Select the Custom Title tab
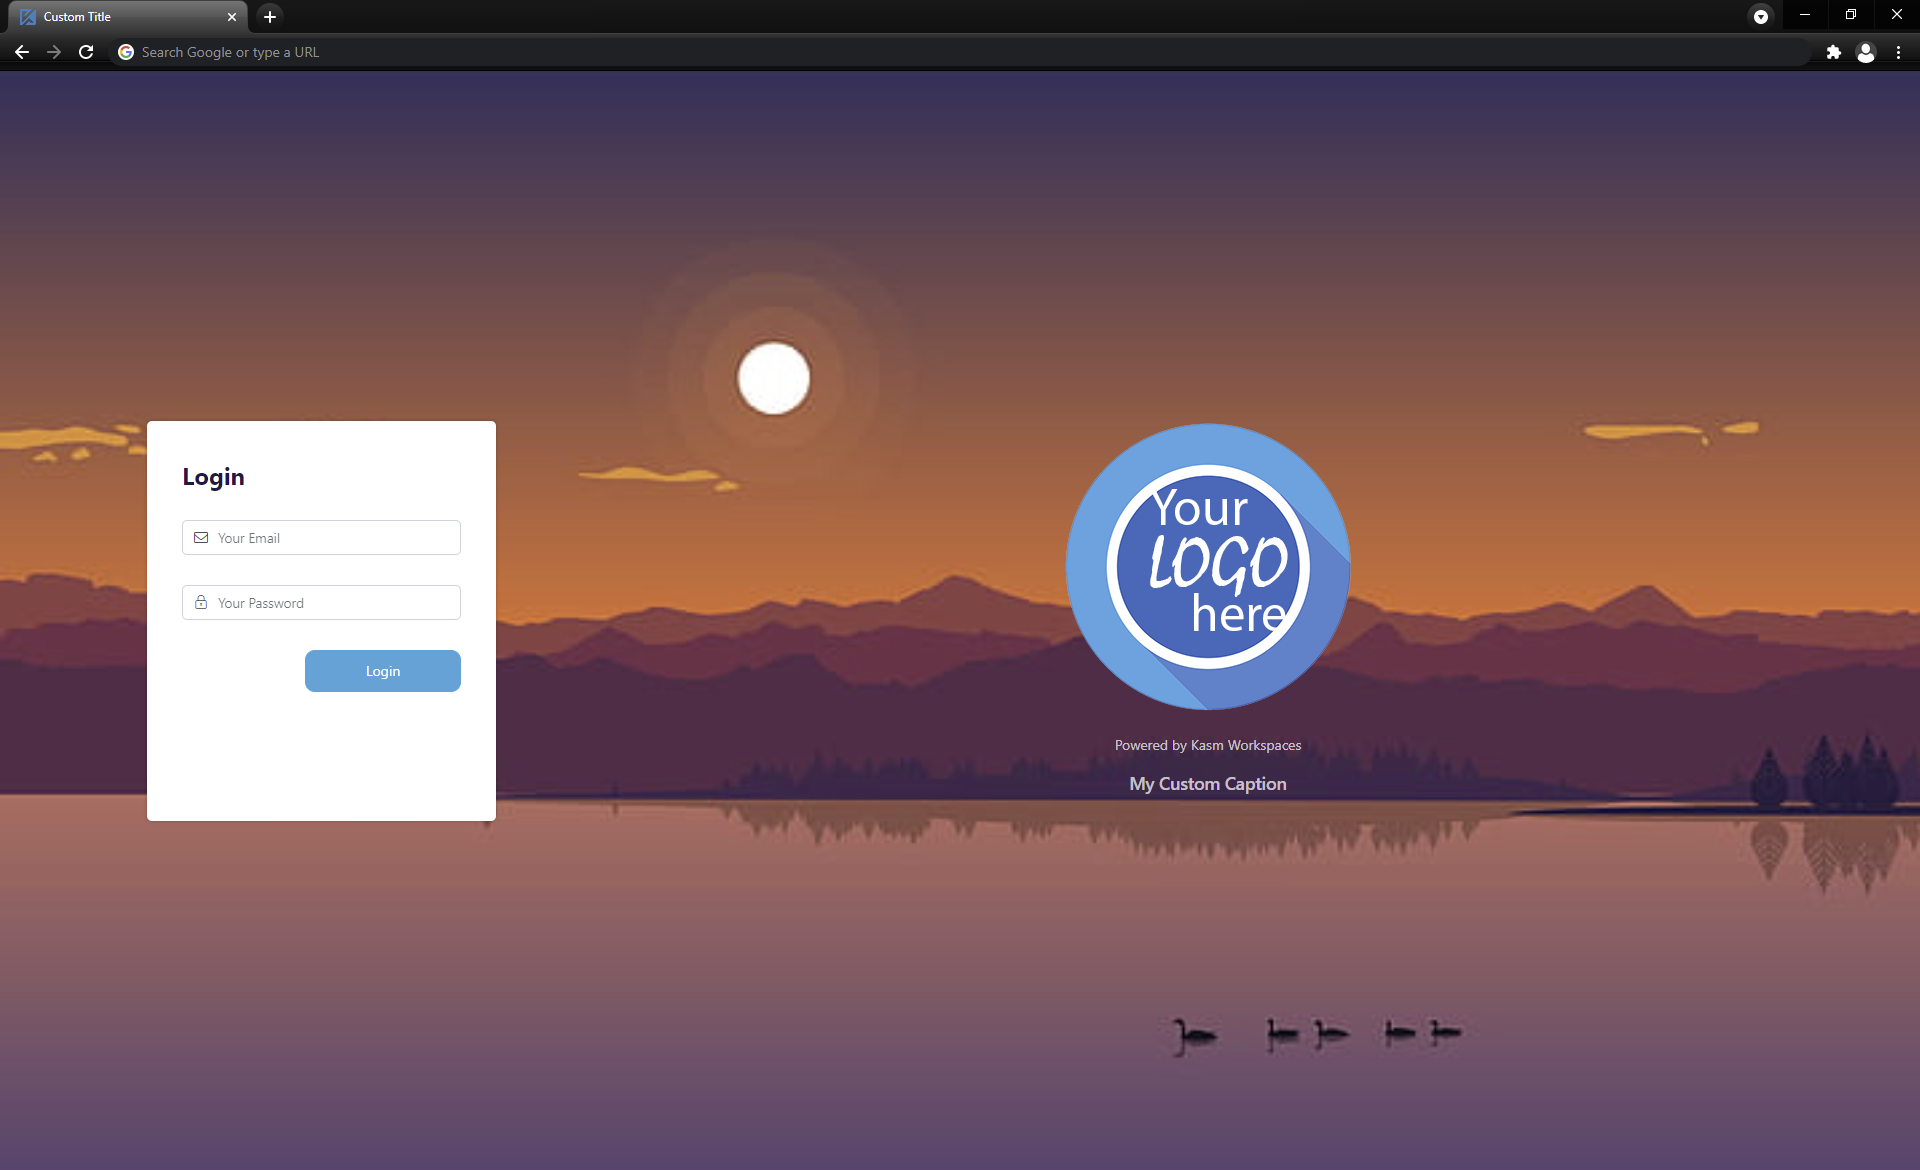 [x=110, y=17]
